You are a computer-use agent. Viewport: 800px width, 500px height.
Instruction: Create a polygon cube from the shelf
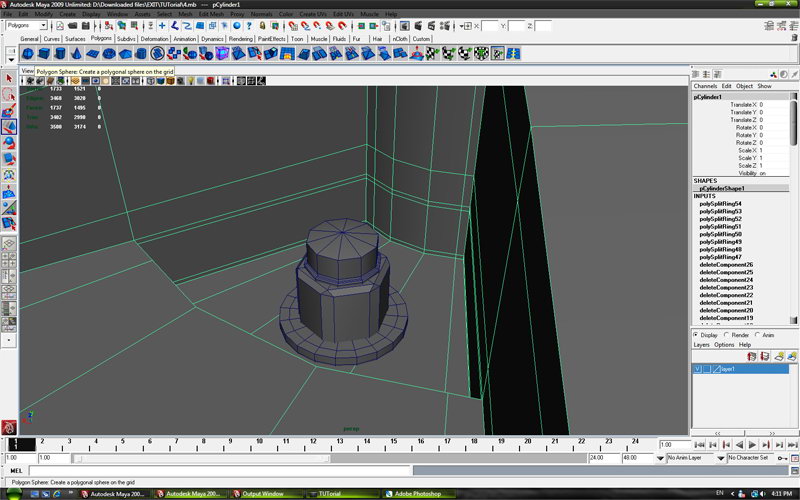point(44,54)
